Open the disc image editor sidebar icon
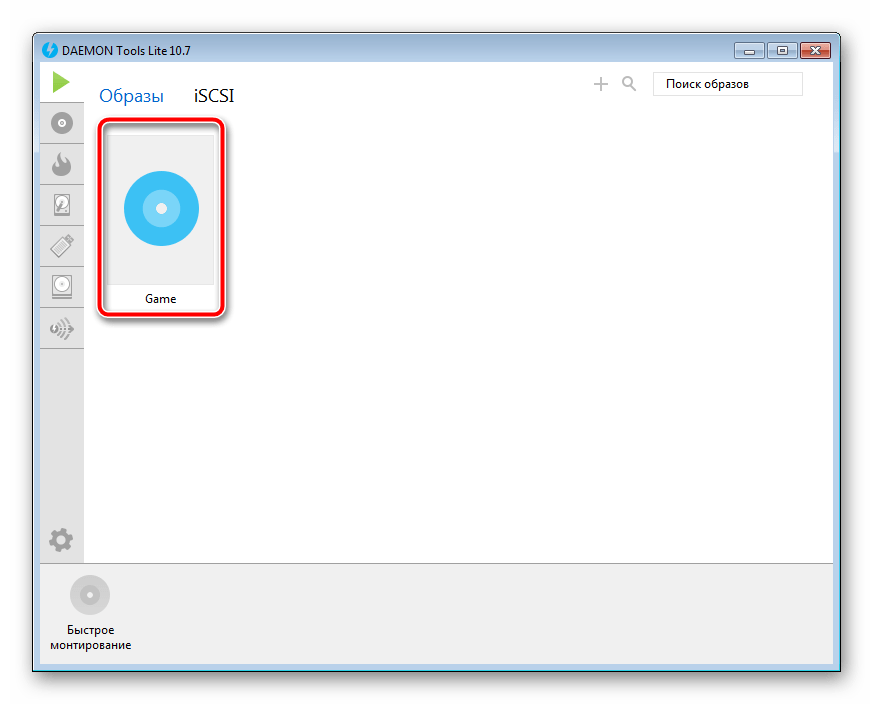The width and height of the screenshot is (873, 704). pos(62,123)
